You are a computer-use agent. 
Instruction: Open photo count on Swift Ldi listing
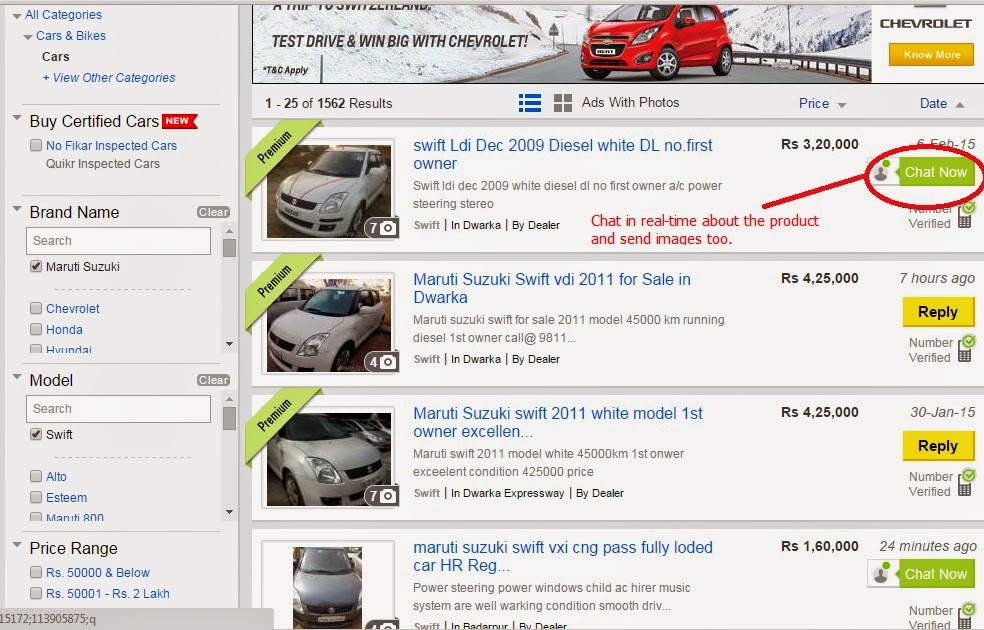[382, 227]
